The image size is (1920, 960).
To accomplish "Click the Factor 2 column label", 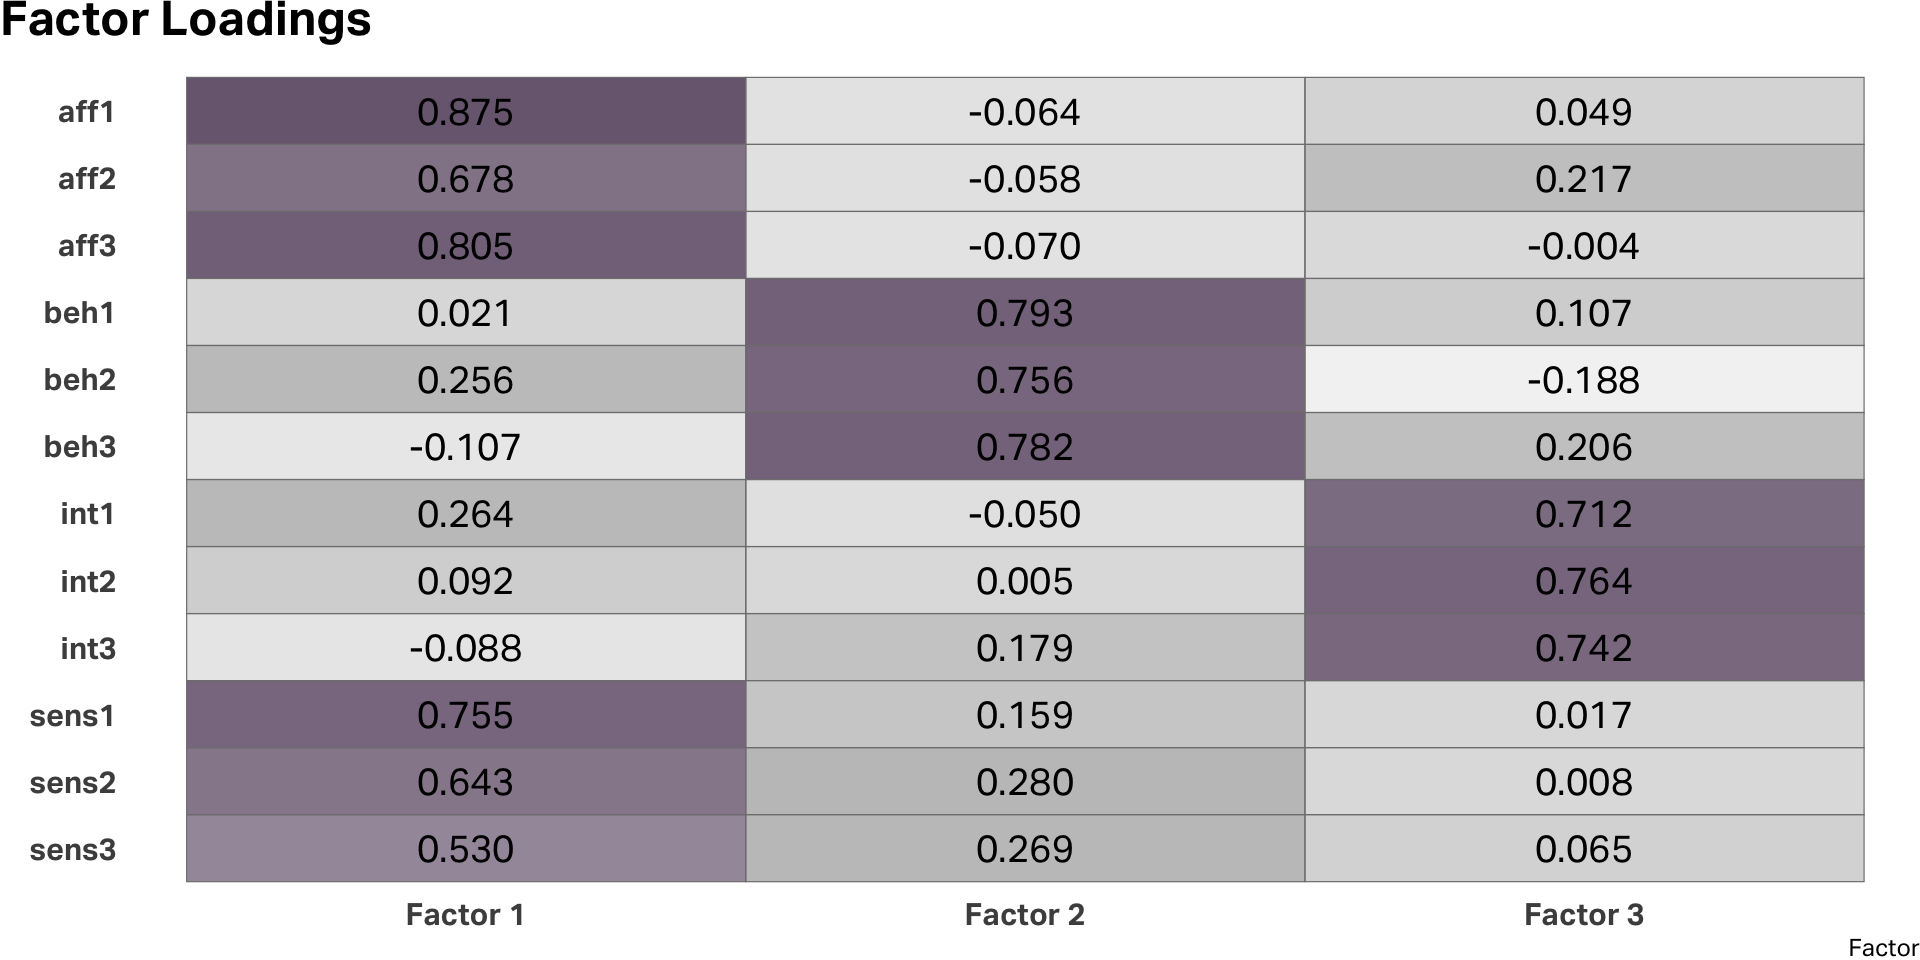I will coord(1024,914).
